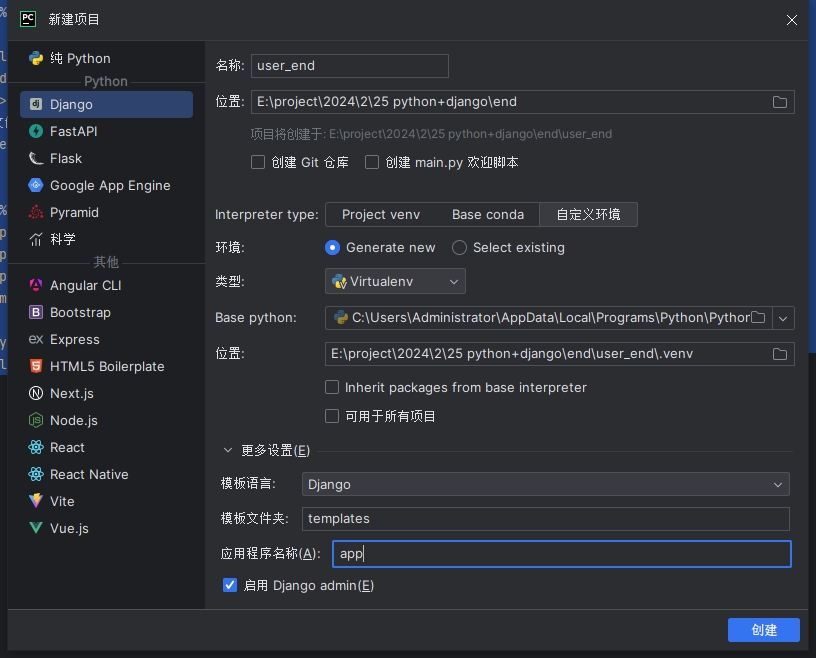This screenshot has width=816, height=658.
Task: Pick the HTML5 Boilerplate icon
Action: (36, 366)
